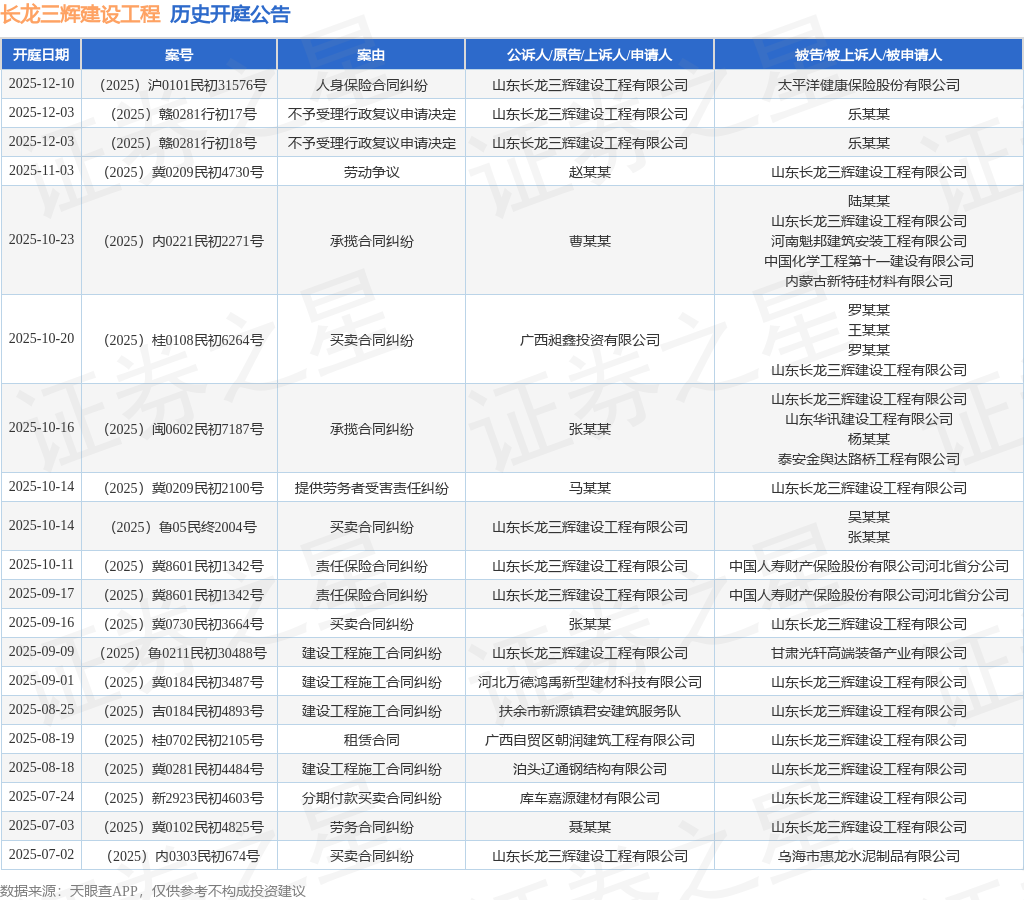Click 中国化学工程第十一建设有限公司 in defendant list

(868, 261)
